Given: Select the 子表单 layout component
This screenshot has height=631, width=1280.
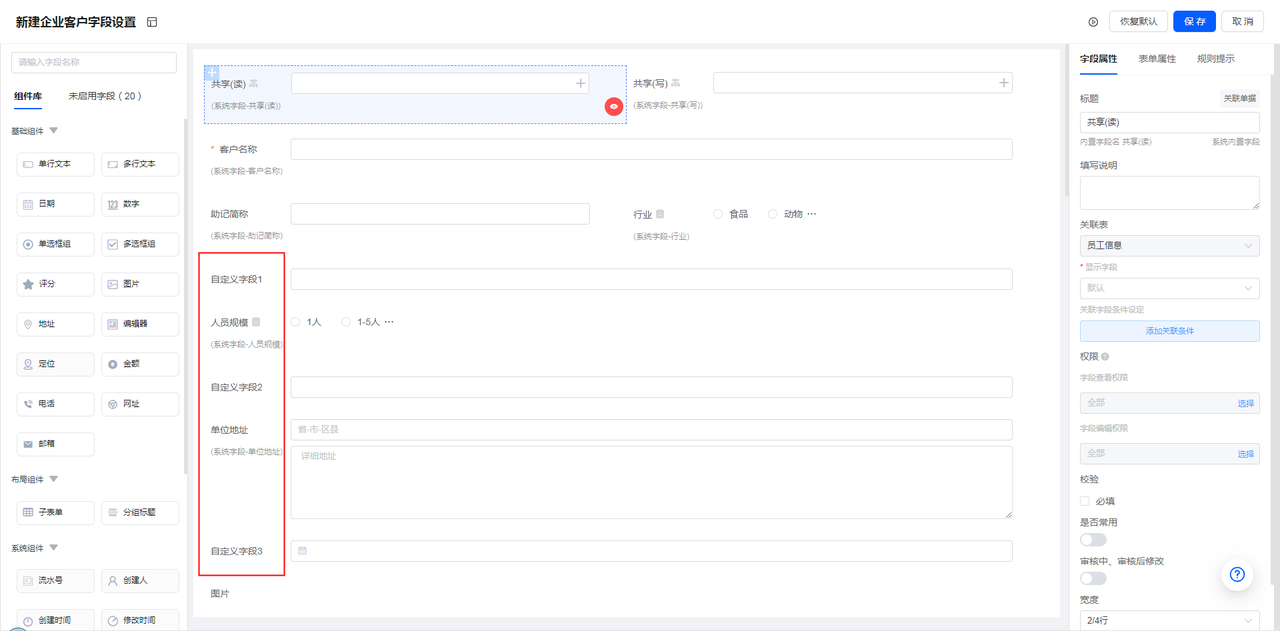Looking at the screenshot, I should coord(56,512).
